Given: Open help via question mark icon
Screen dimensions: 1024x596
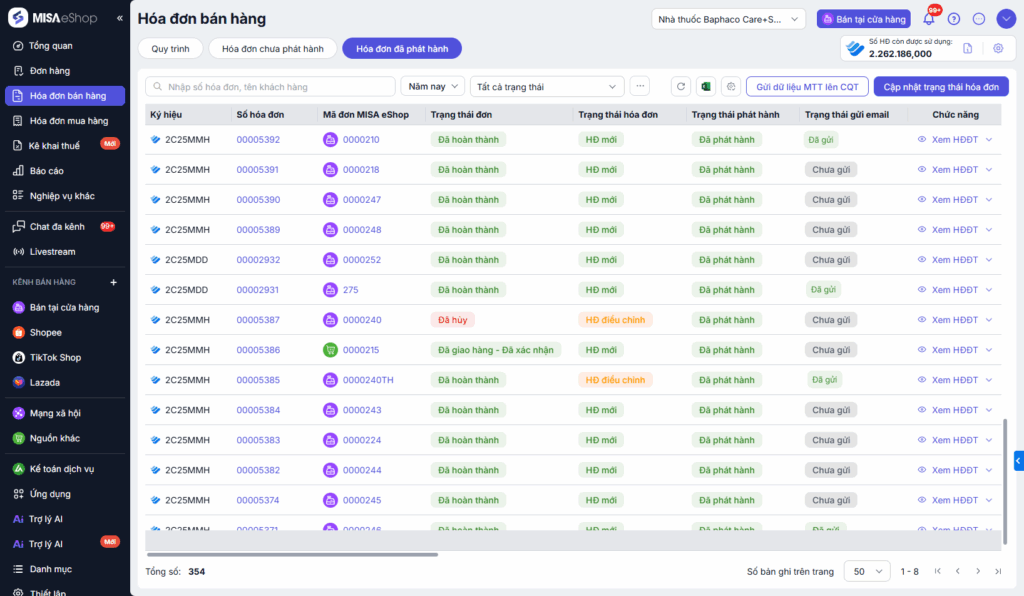Looking at the screenshot, I should pos(953,19).
